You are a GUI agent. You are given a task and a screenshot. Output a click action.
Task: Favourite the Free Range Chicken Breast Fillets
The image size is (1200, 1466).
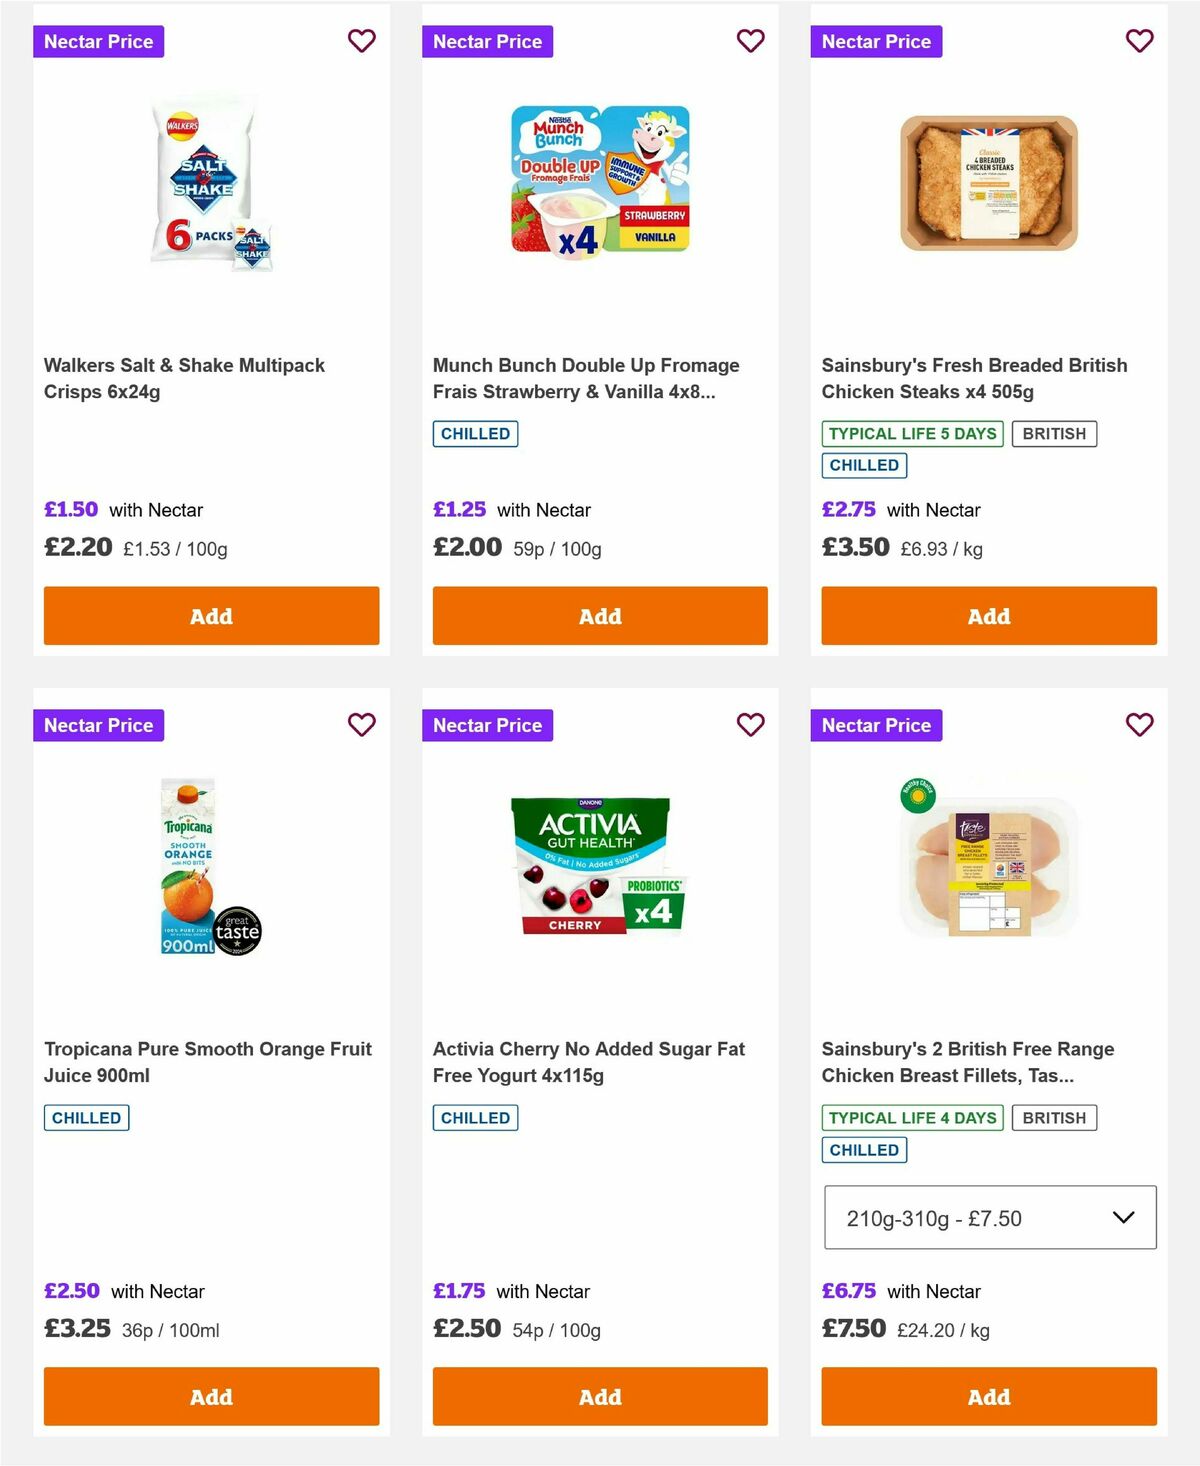pyautogui.click(x=1139, y=725)
